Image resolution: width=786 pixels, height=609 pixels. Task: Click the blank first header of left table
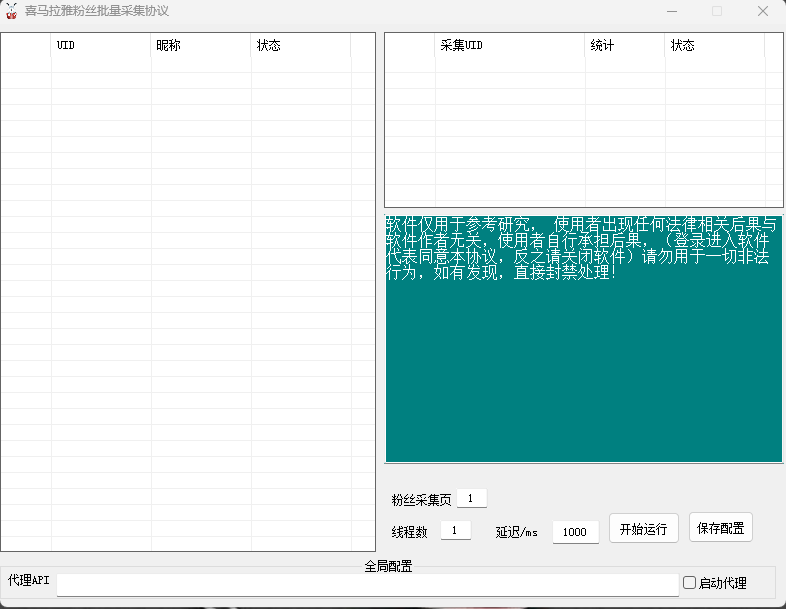point(26,46)
